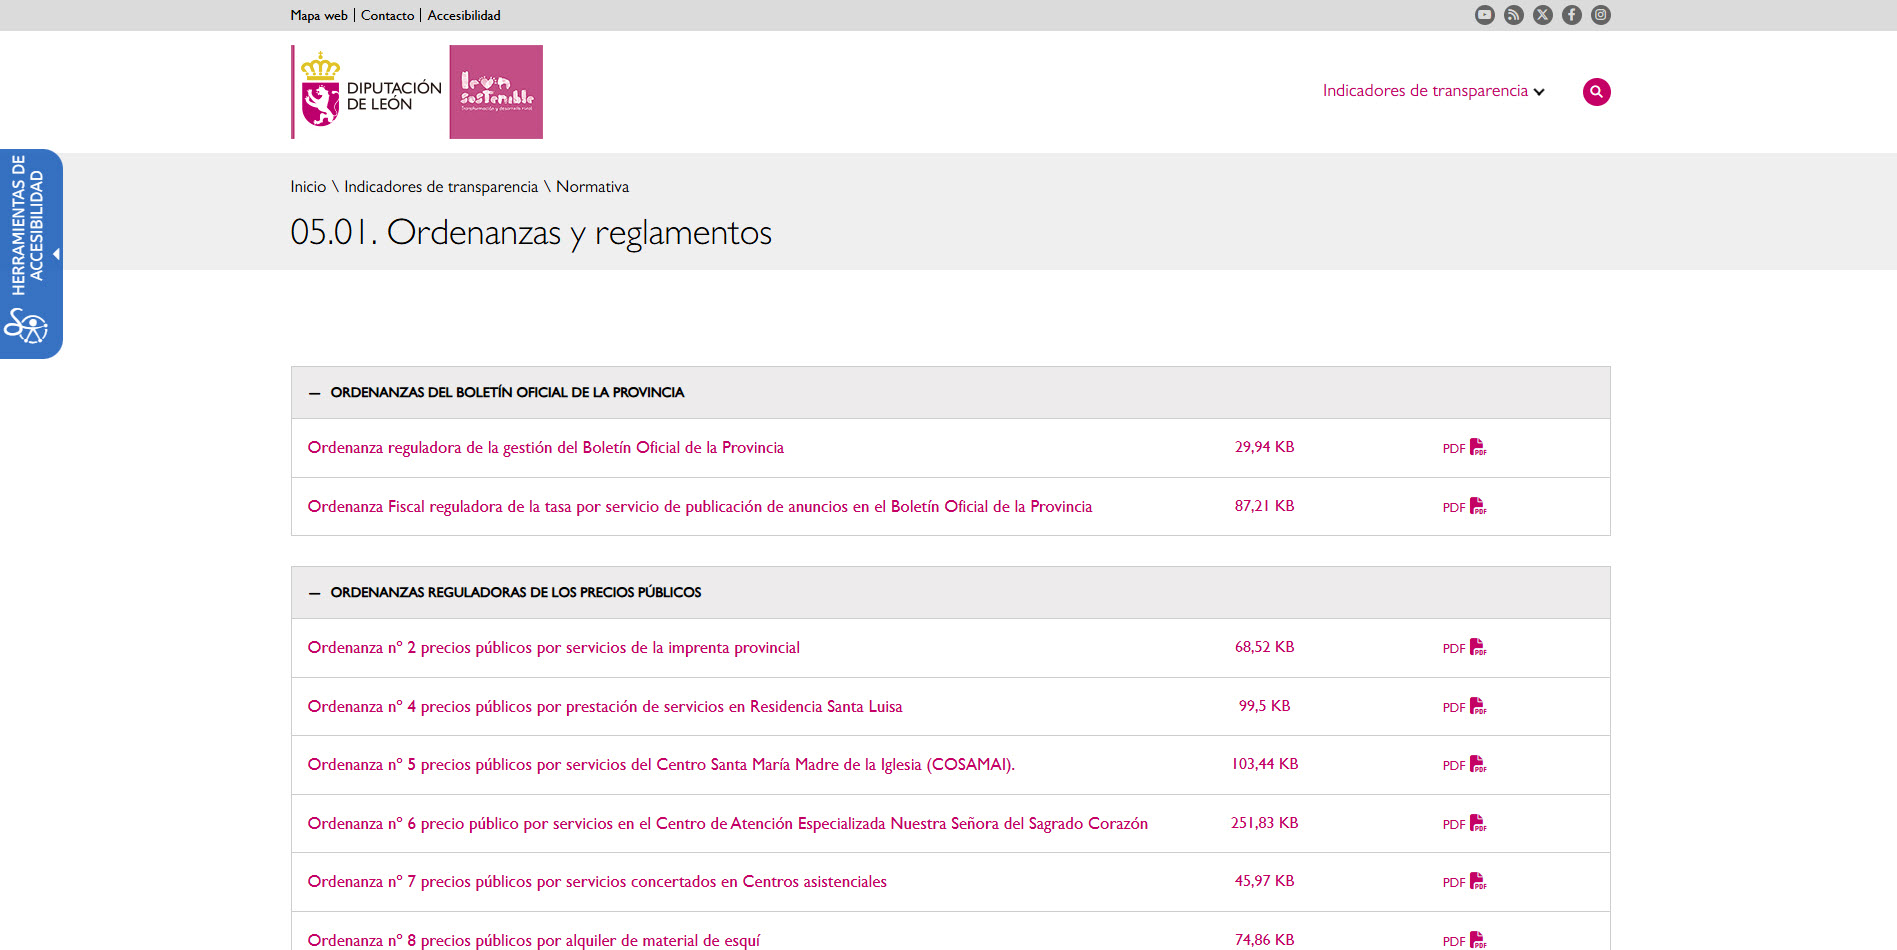
Task: Open Indicadores de transparencia dropdown menu
Action: (1433, 91)
